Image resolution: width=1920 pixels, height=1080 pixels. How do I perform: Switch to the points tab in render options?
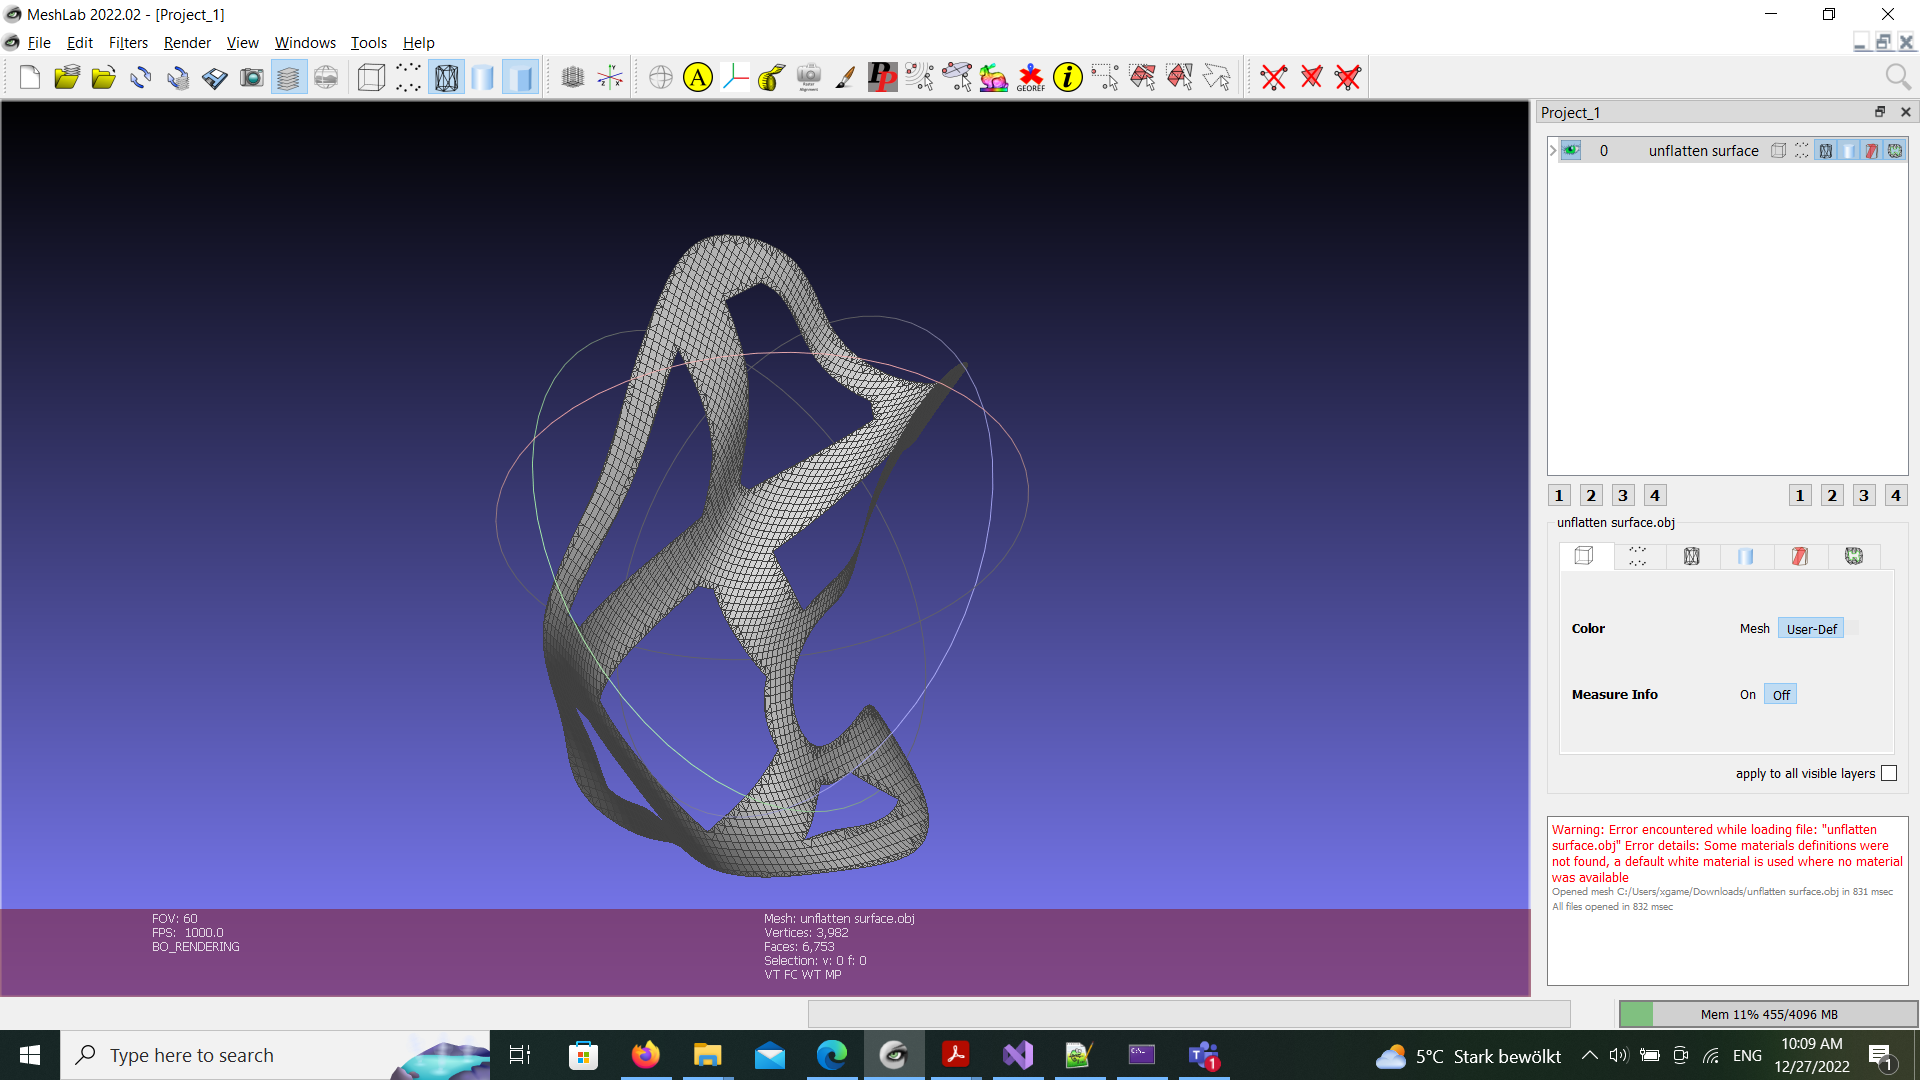(1637, 556)
